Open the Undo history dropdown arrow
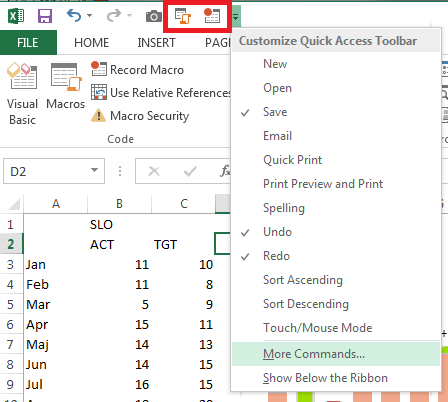Viewport: 448px width, 402px height. pyautogui.click(x=89, y=15)
